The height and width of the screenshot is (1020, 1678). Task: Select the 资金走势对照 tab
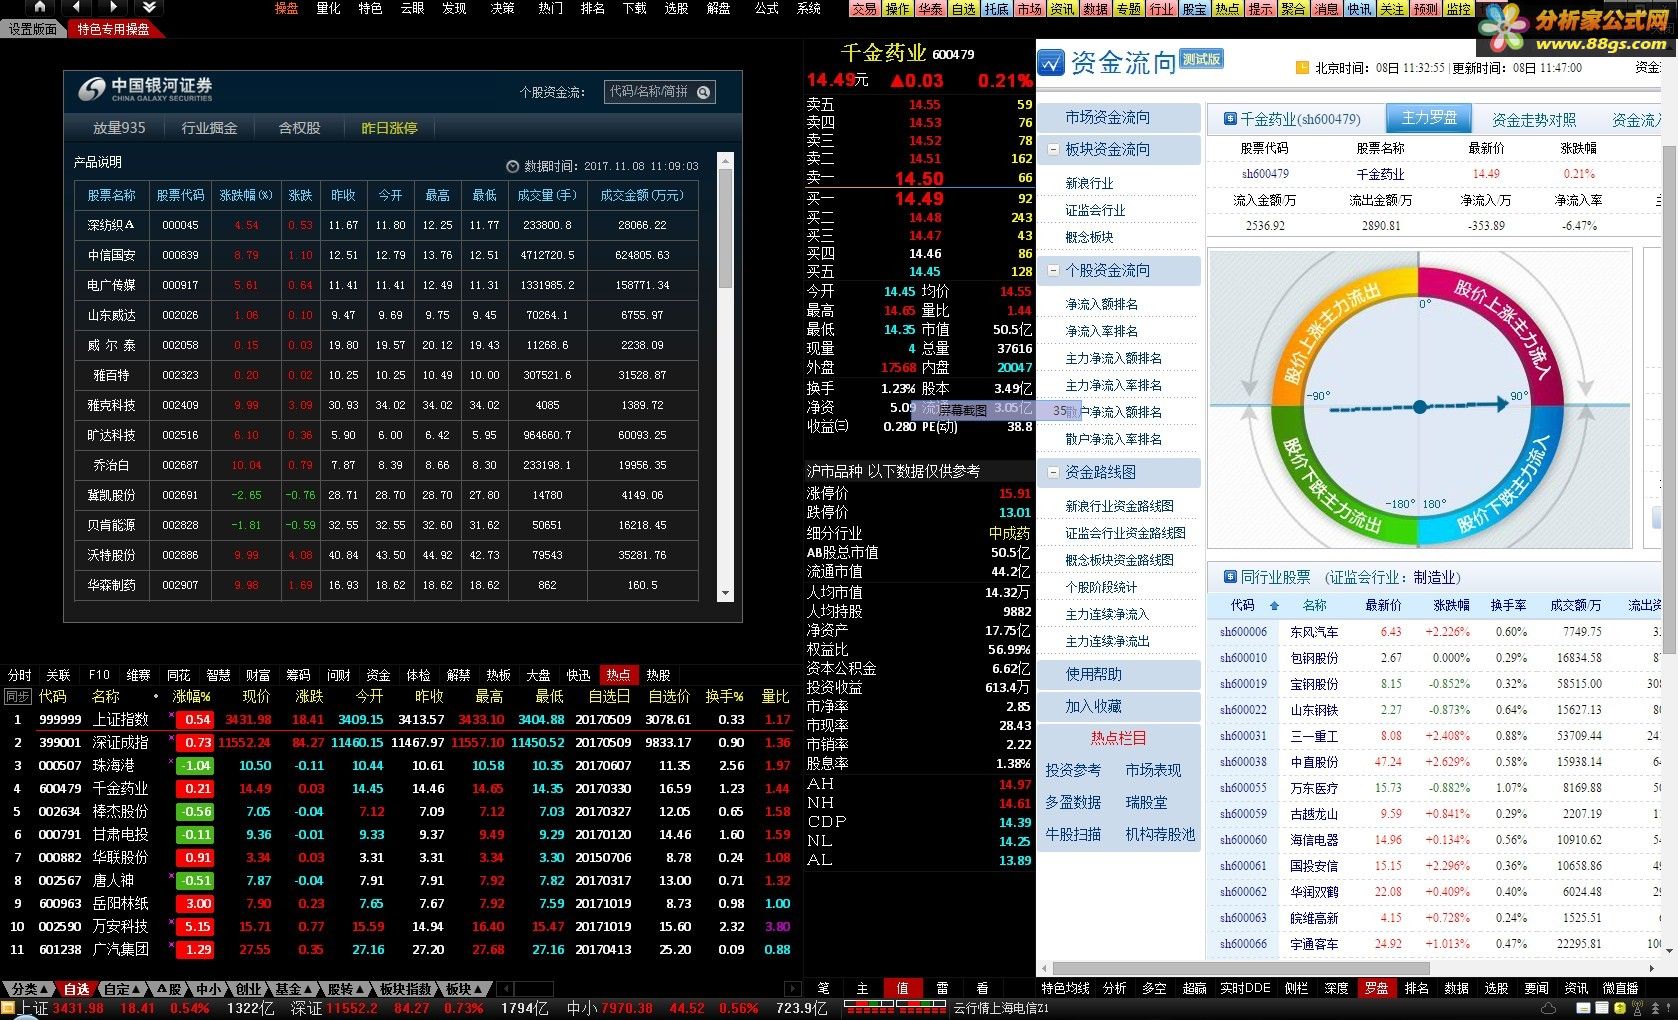1534,120
